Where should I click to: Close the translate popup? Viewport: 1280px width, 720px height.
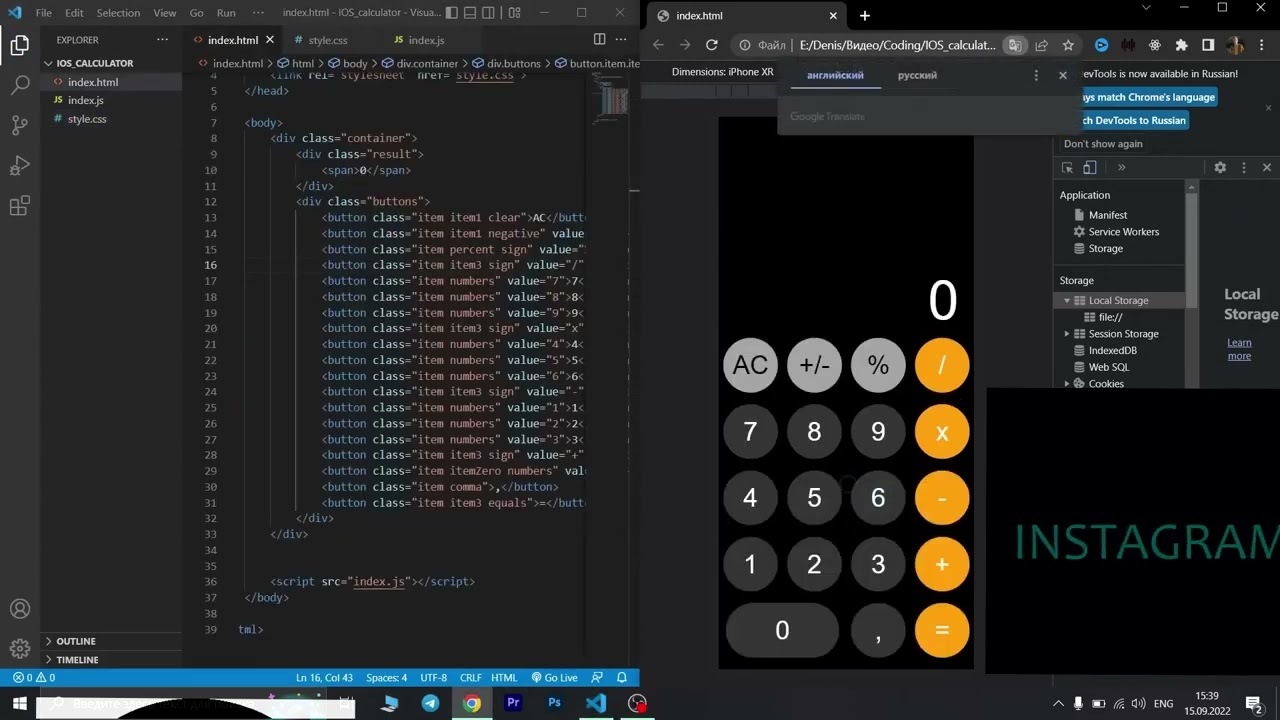point(1063,75)
